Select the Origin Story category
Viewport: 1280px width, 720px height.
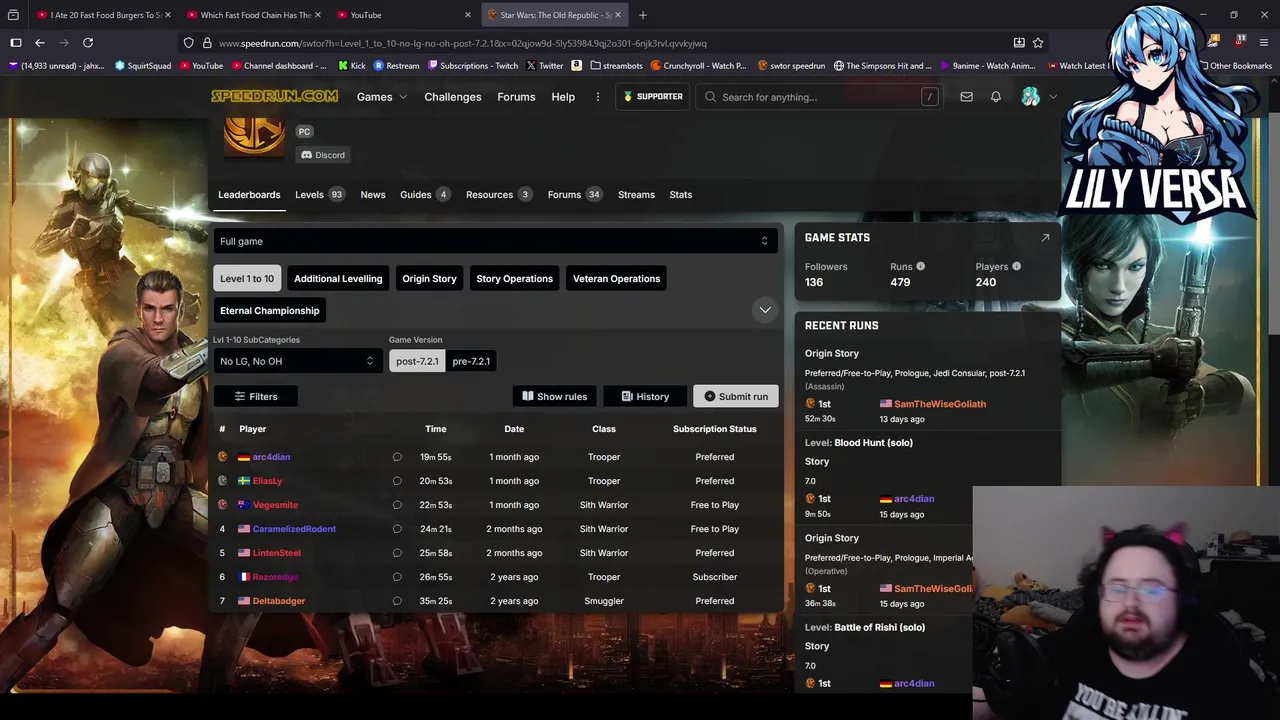[x=429, y=279]
